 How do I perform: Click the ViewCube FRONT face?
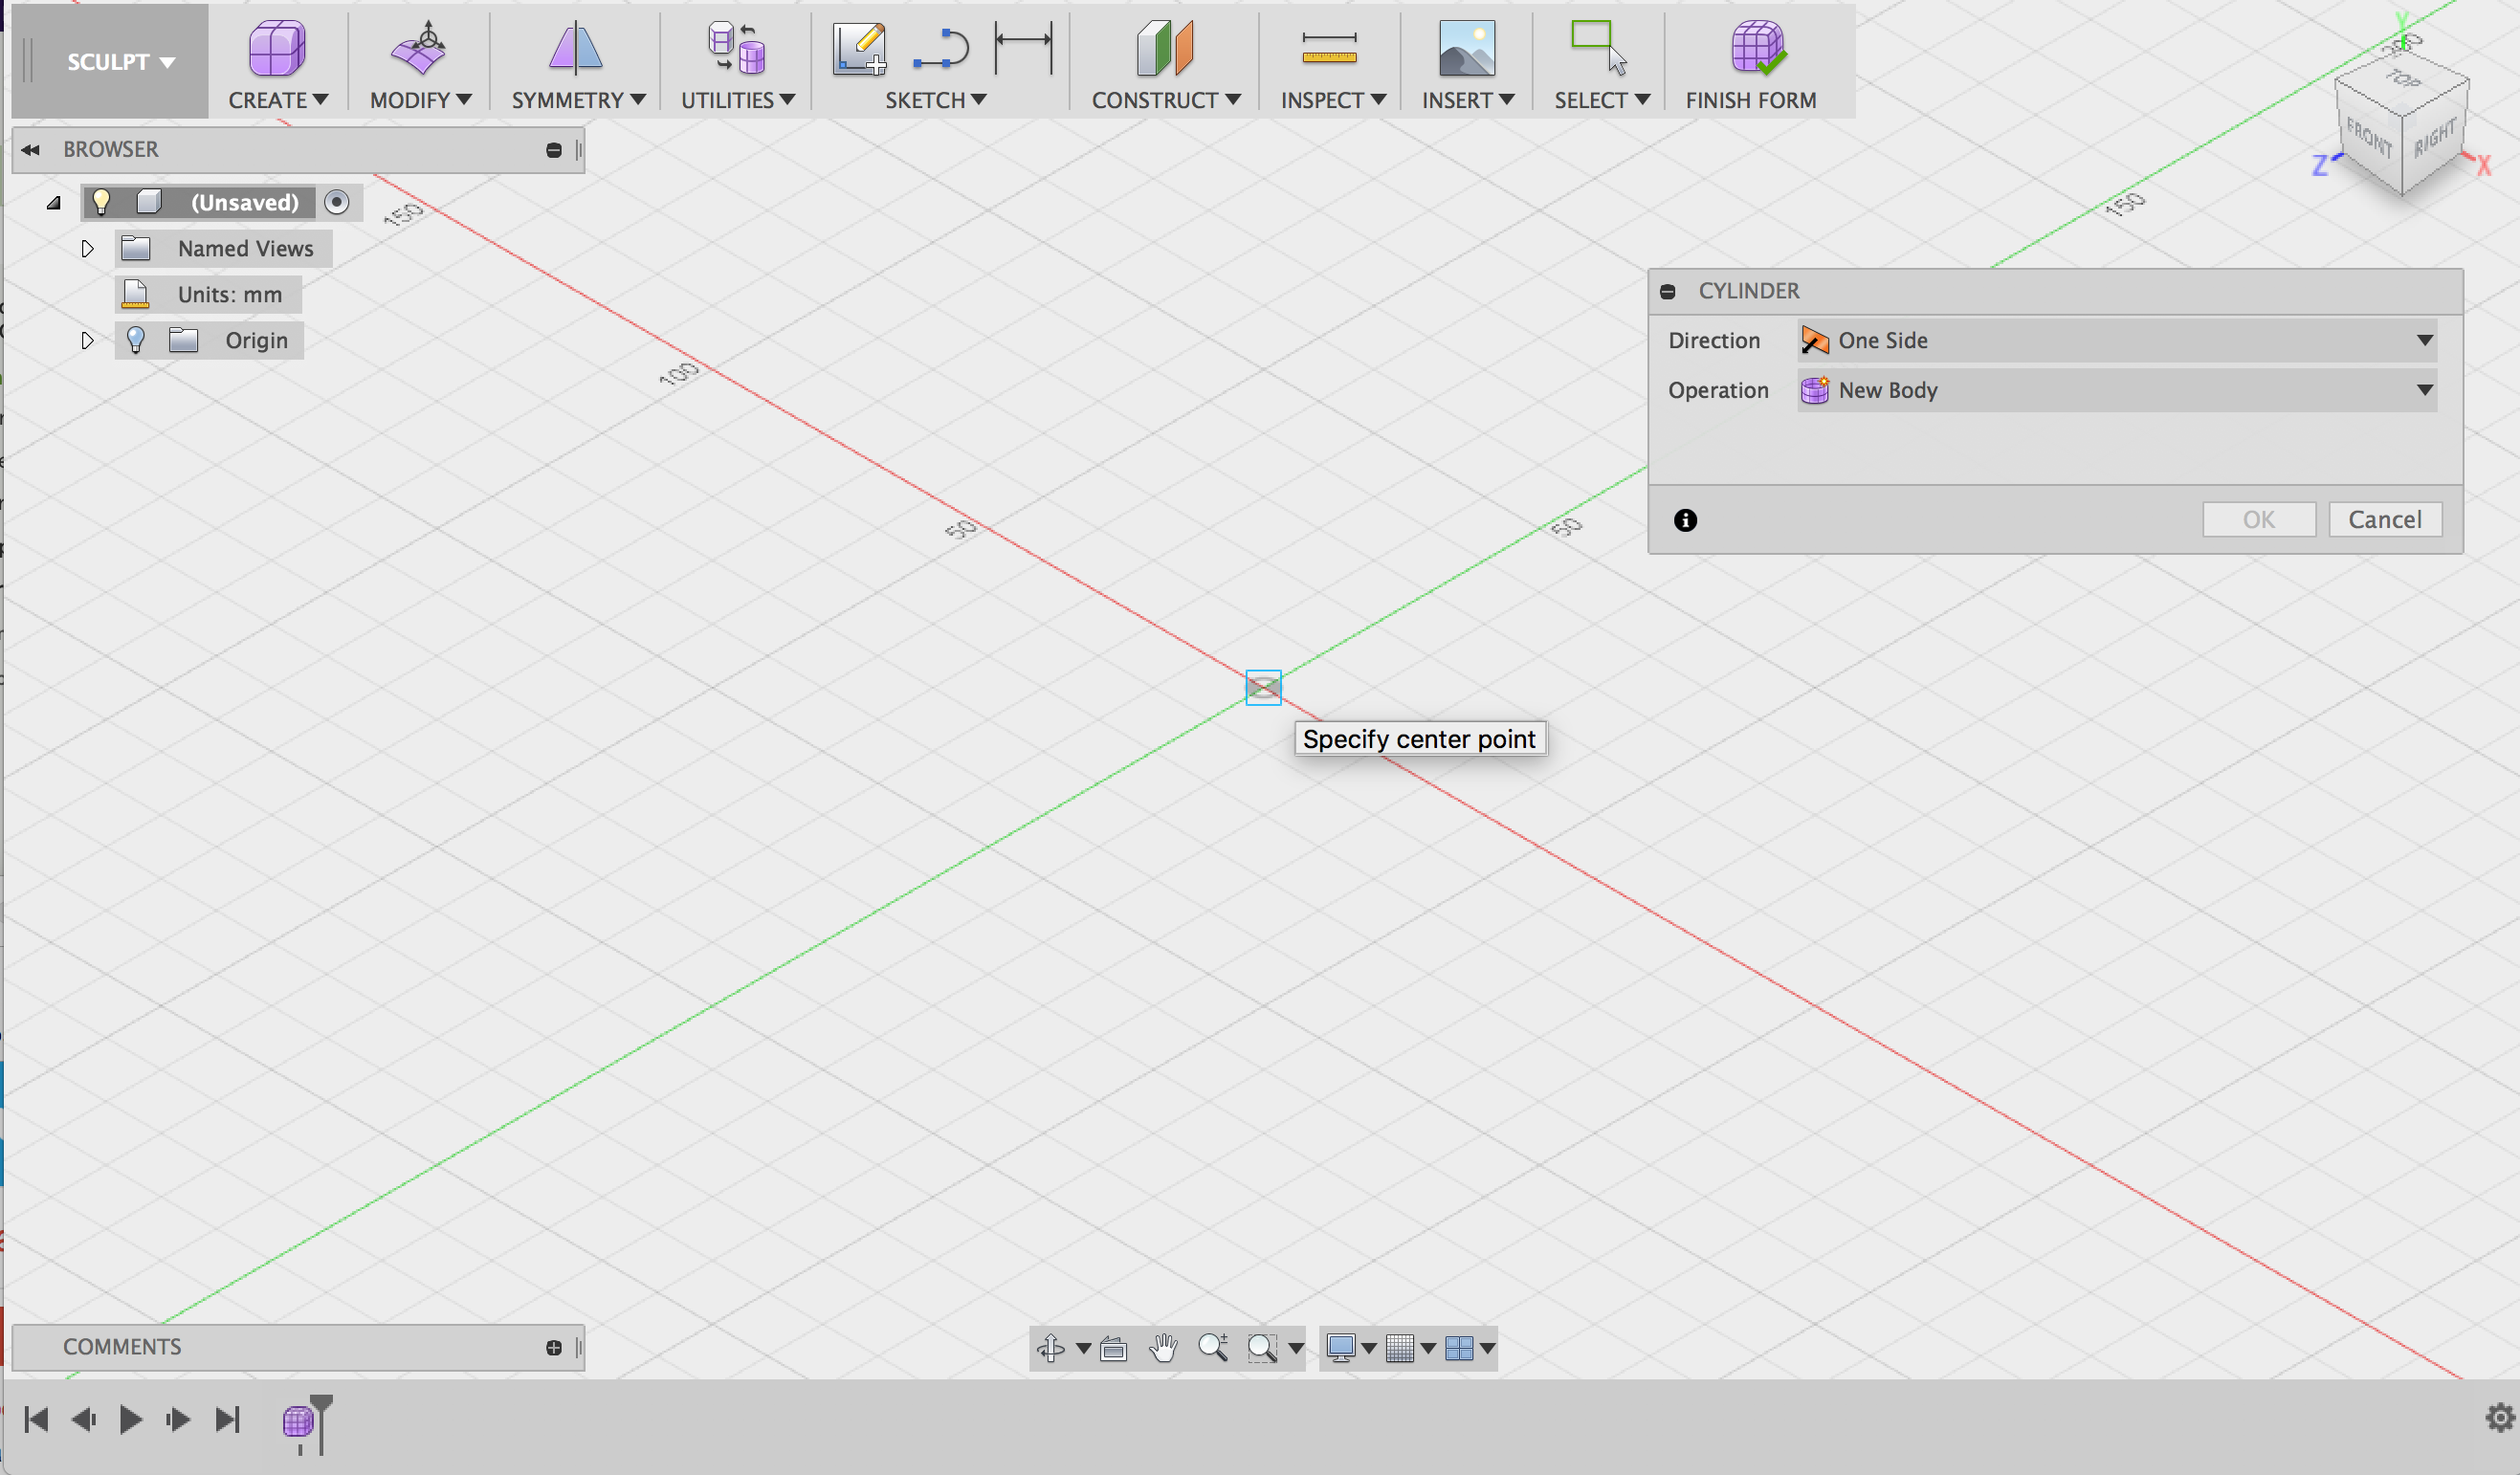[x=2369, y=137]
